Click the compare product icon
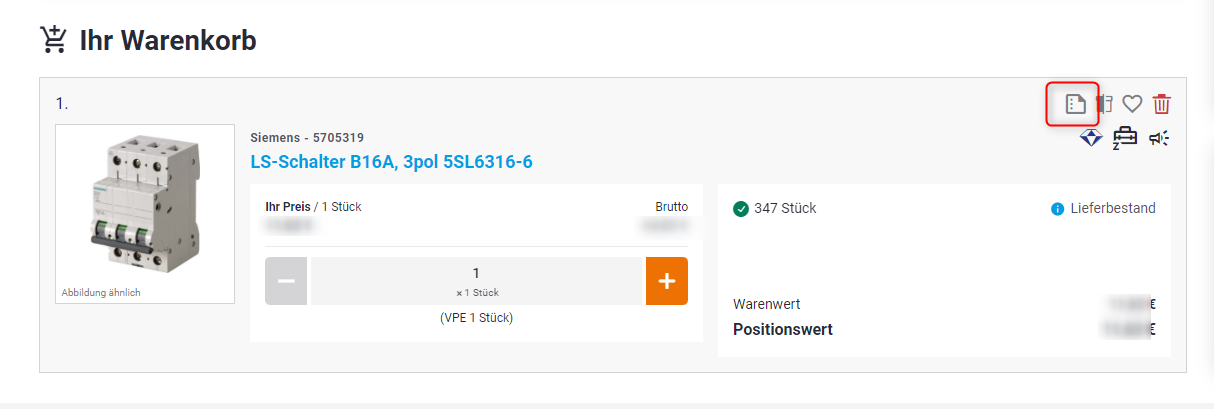Screen dimensions: 1214x409 pyautogui.click(x=1105, y=104)
